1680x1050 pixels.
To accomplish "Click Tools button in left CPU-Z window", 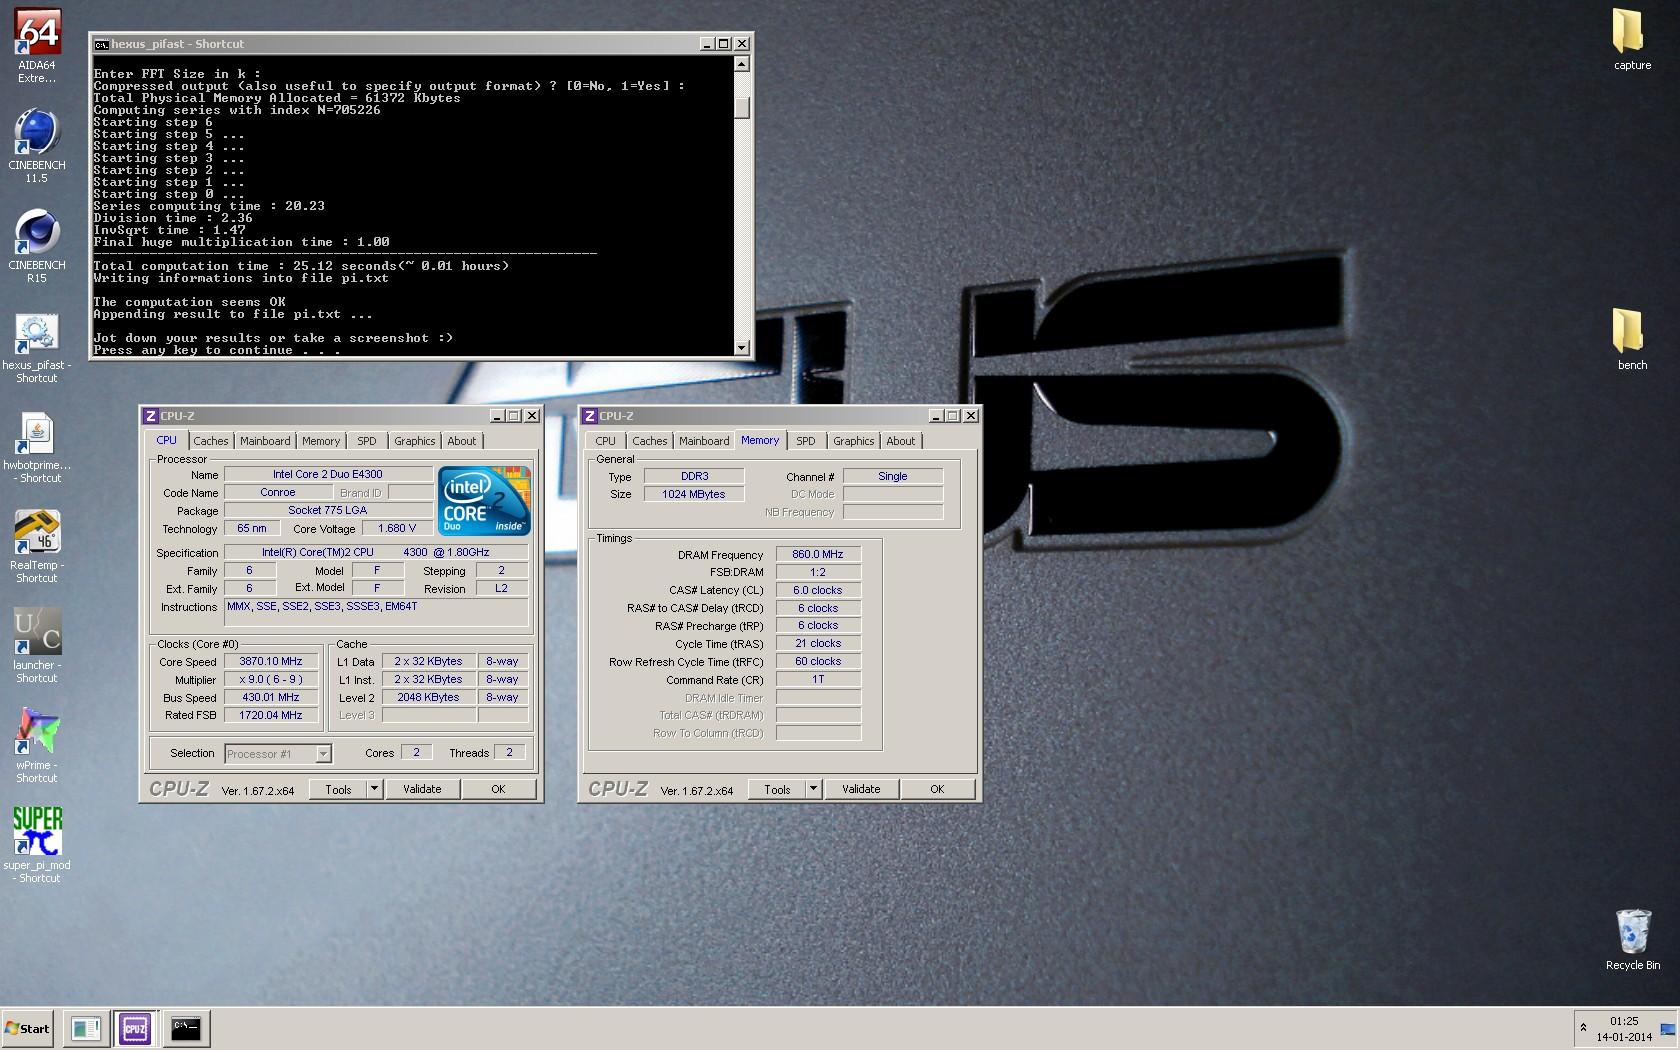I will (x=338, y=789).
